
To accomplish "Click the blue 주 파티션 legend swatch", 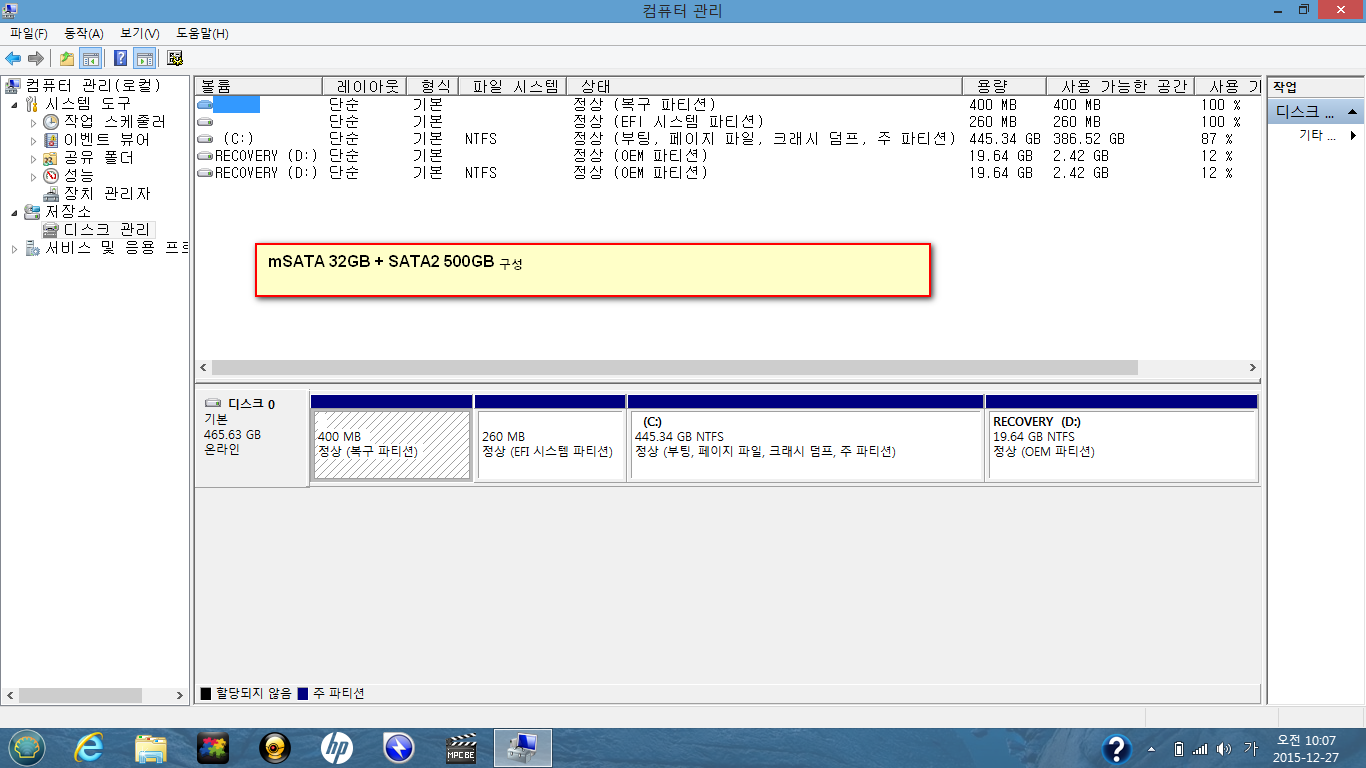I will coord(304,693).
